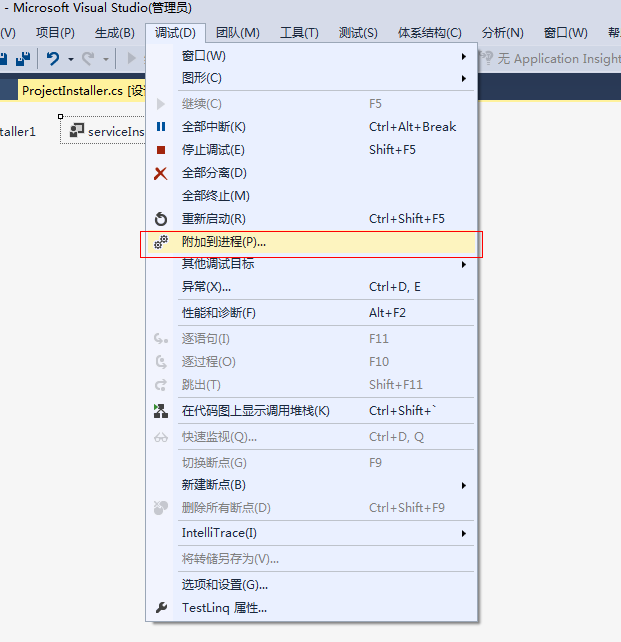Open the 测试(S) menu
This screenshot has height=642, width=621.
pyautogui.click(x=358, y=33)
